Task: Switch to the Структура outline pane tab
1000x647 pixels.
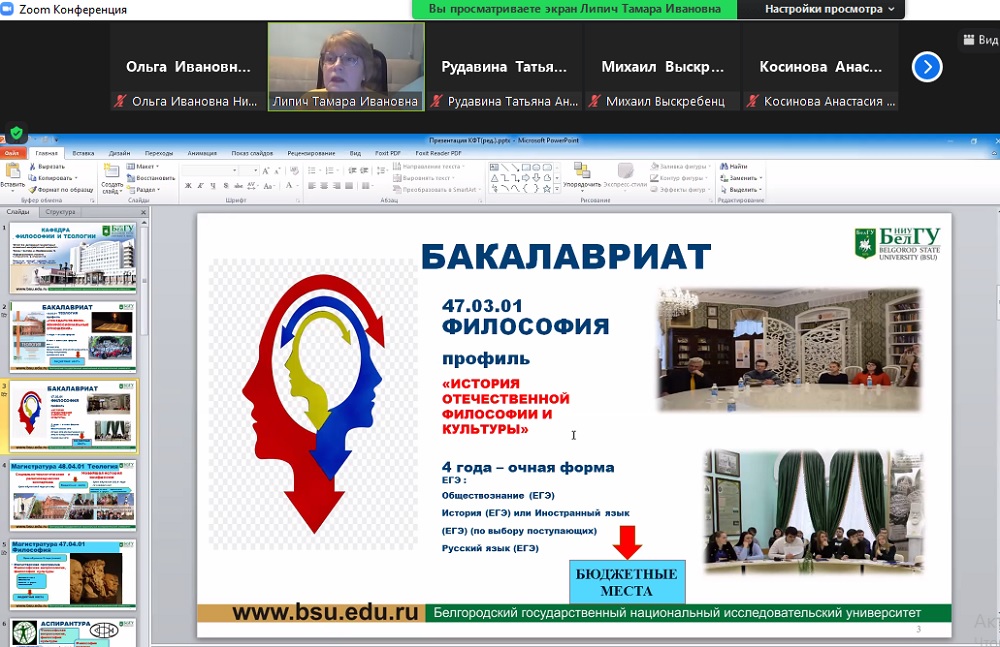Action: [60, 212]
